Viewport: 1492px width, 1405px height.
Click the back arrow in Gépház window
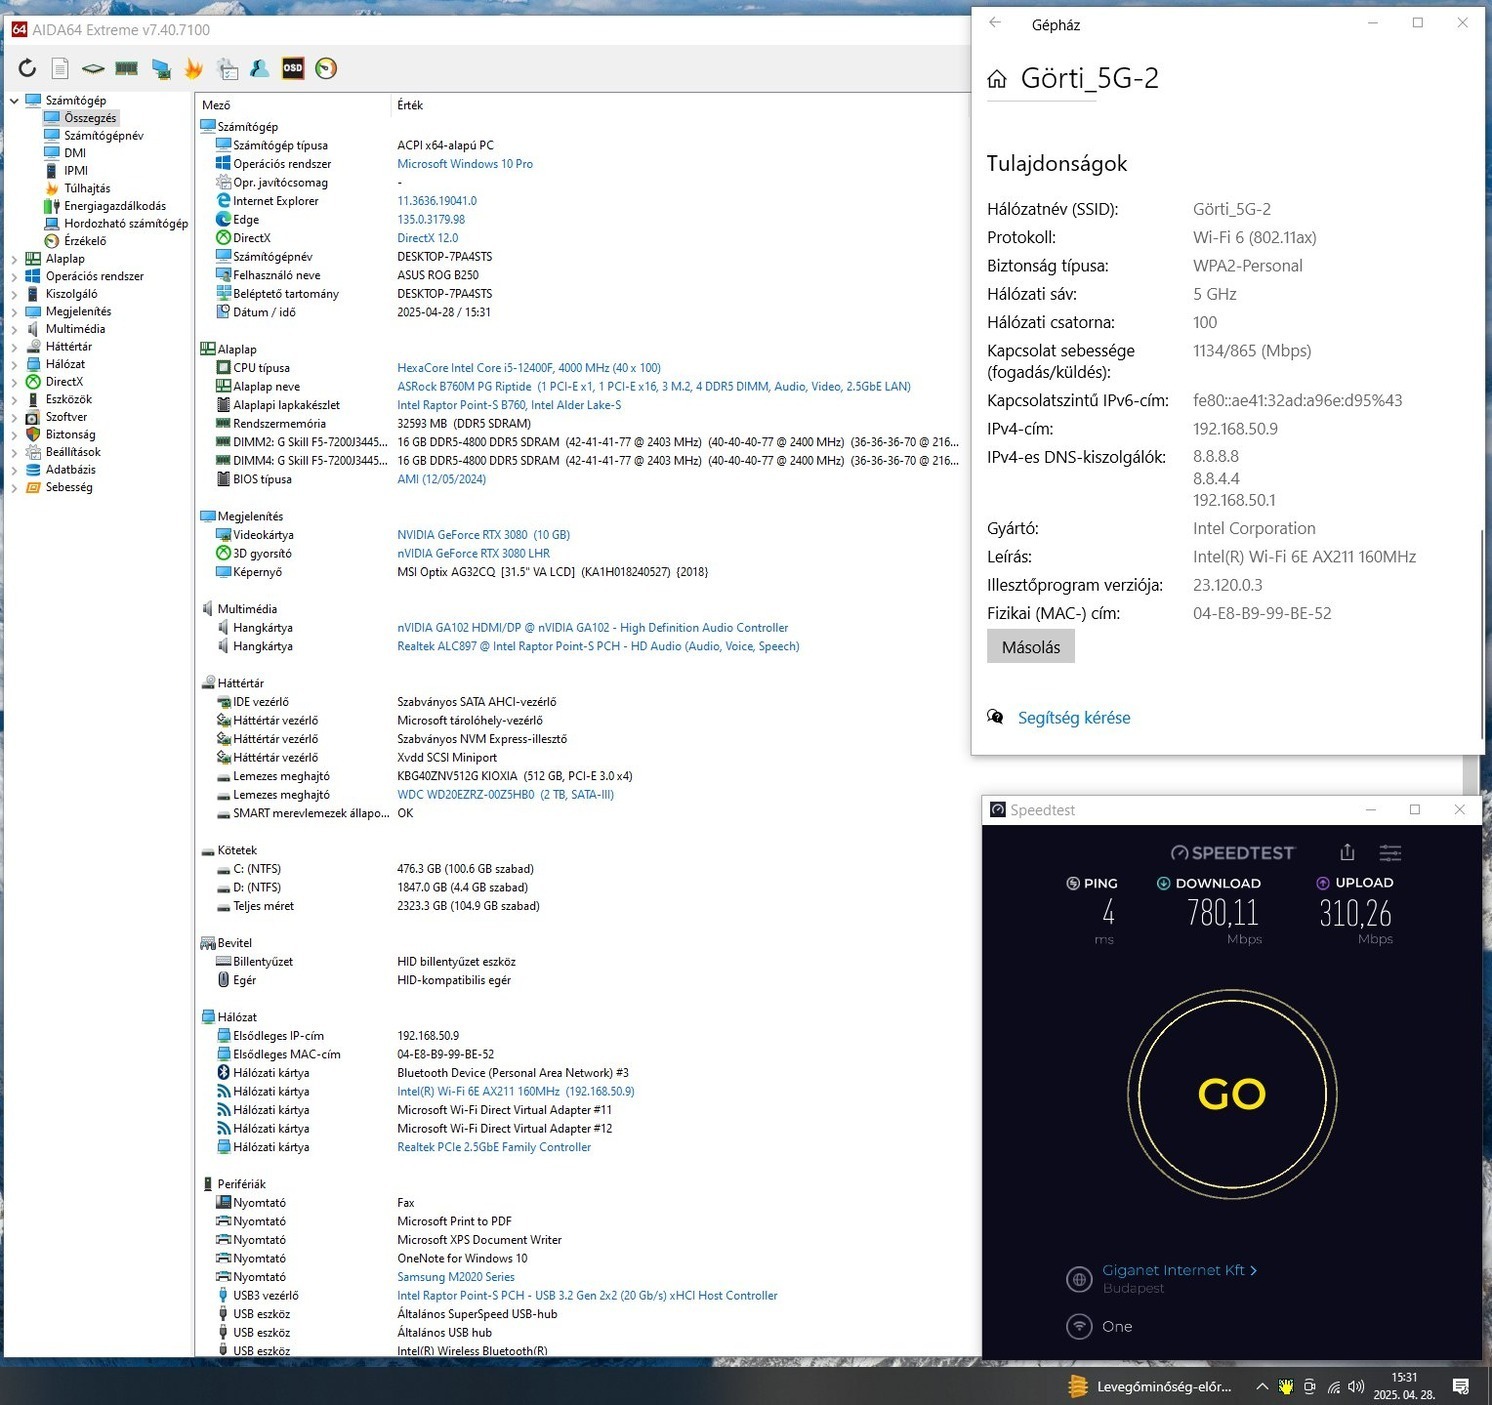coord(995,22)
